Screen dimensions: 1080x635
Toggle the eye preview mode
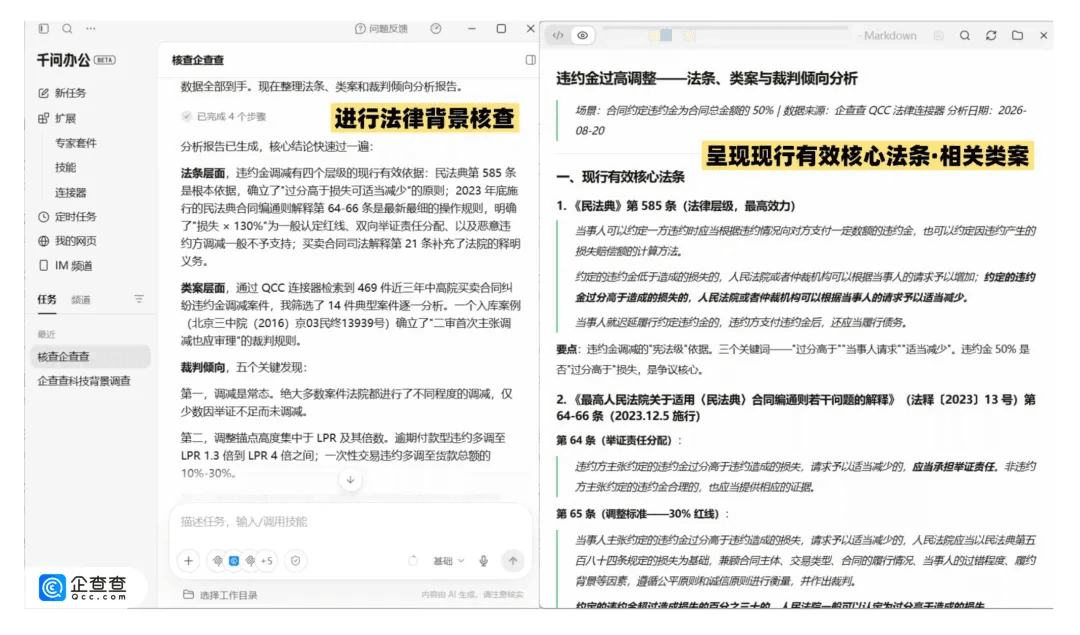point(583,35)
